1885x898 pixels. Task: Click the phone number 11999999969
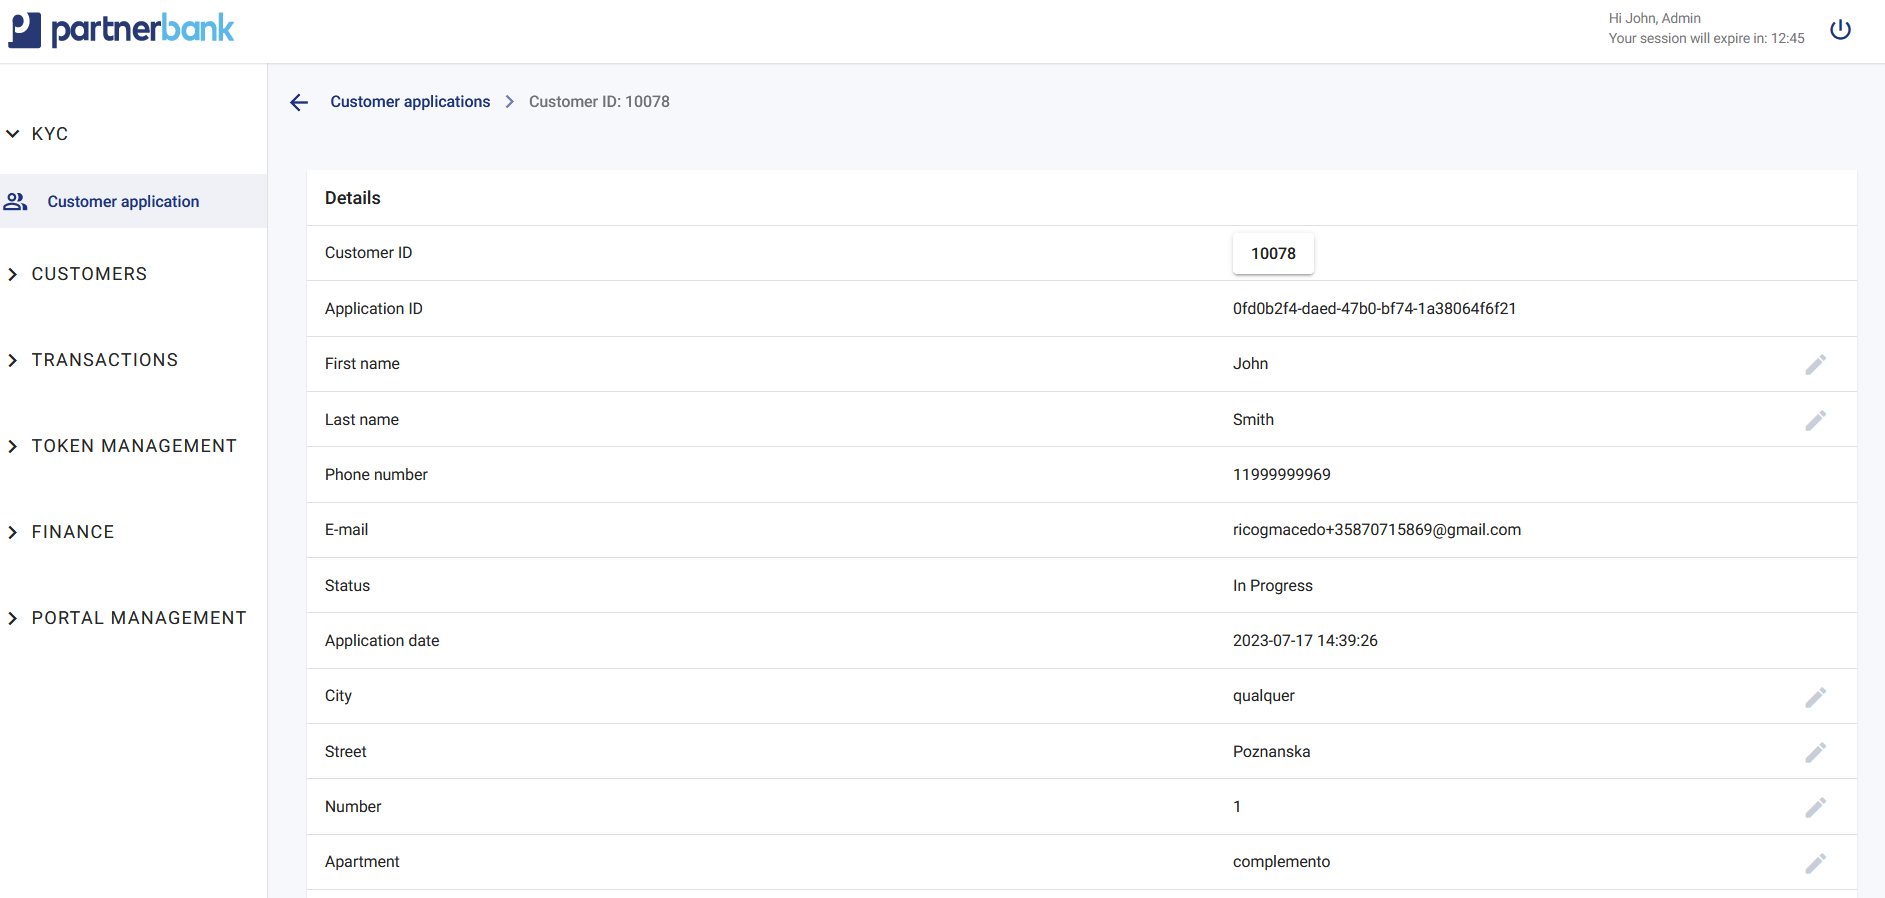[1281, 475]
